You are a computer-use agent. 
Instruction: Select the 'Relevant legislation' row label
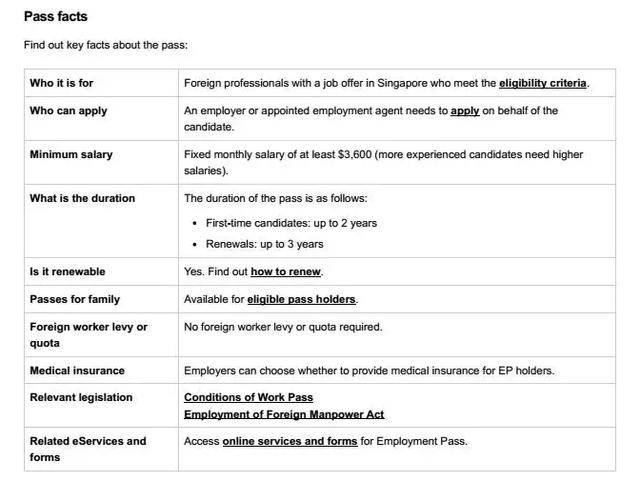(x=81, y=398)
